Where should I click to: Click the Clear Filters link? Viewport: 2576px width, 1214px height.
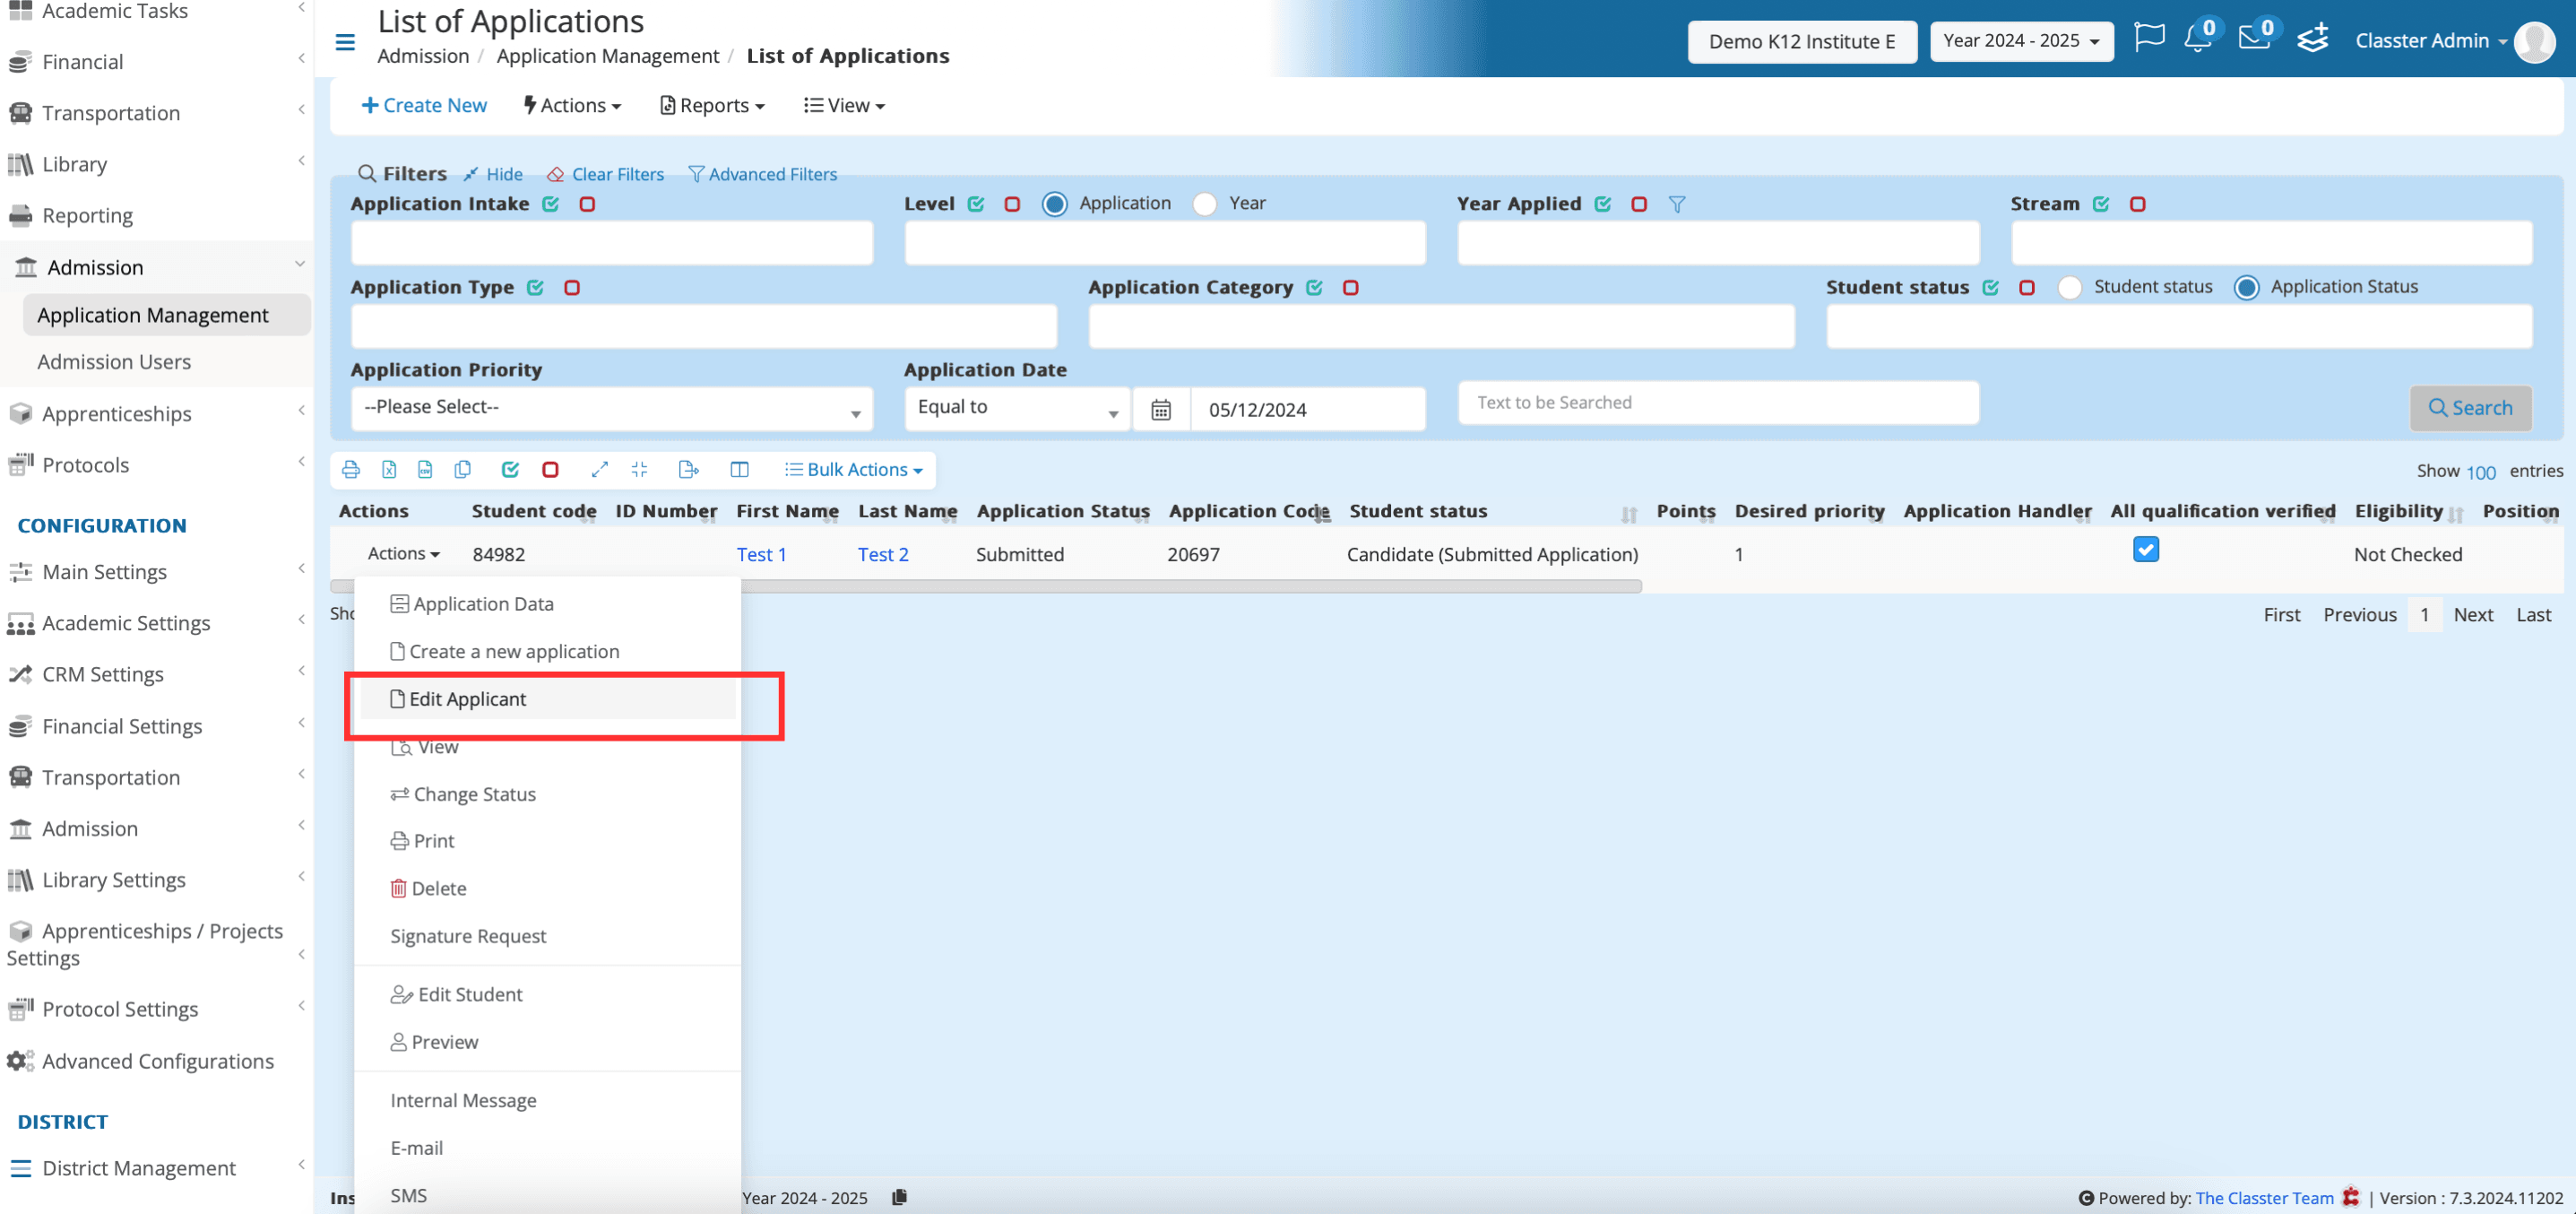pyautogui.click(x=605, y=174)
